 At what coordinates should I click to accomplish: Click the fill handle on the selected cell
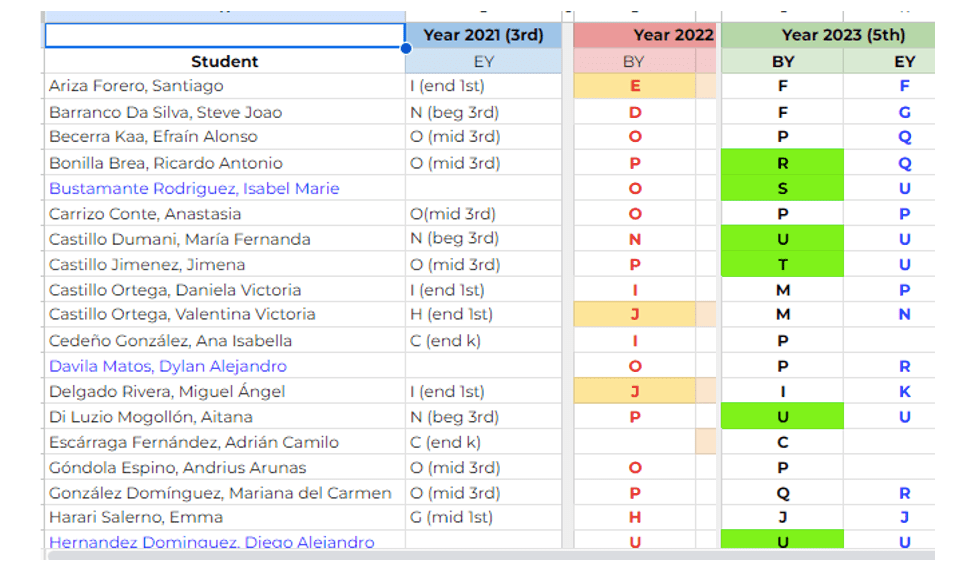point(406,48)
